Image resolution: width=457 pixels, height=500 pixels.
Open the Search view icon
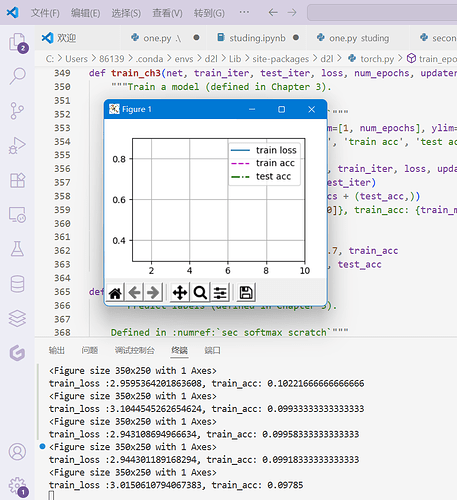(17, 76)
